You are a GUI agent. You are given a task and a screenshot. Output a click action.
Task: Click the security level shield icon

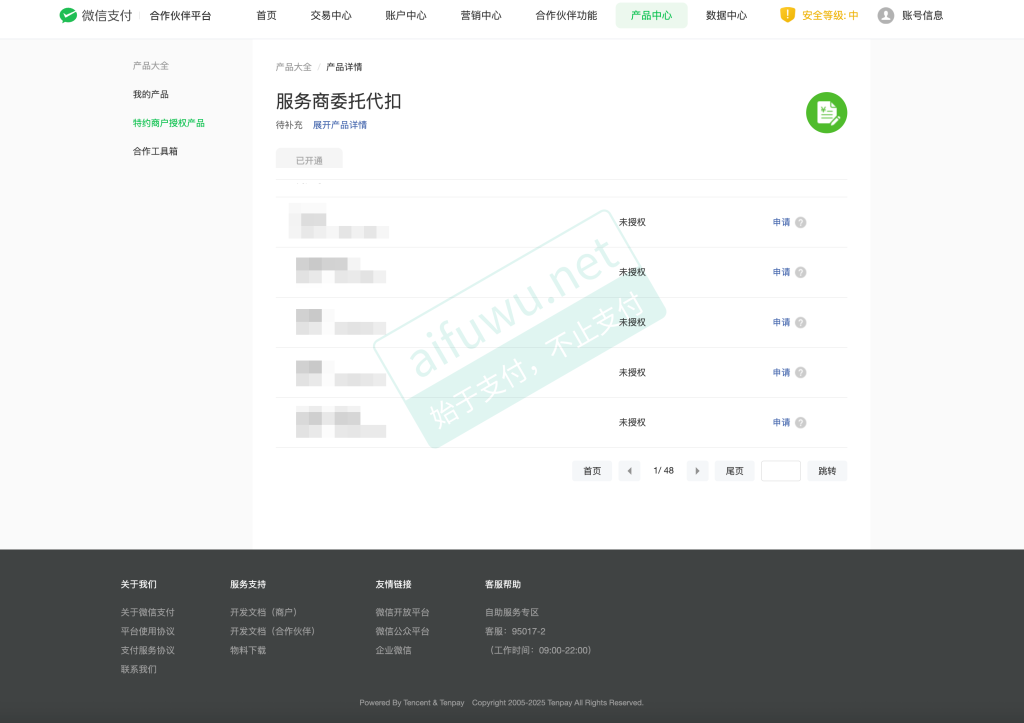point(788,15)
